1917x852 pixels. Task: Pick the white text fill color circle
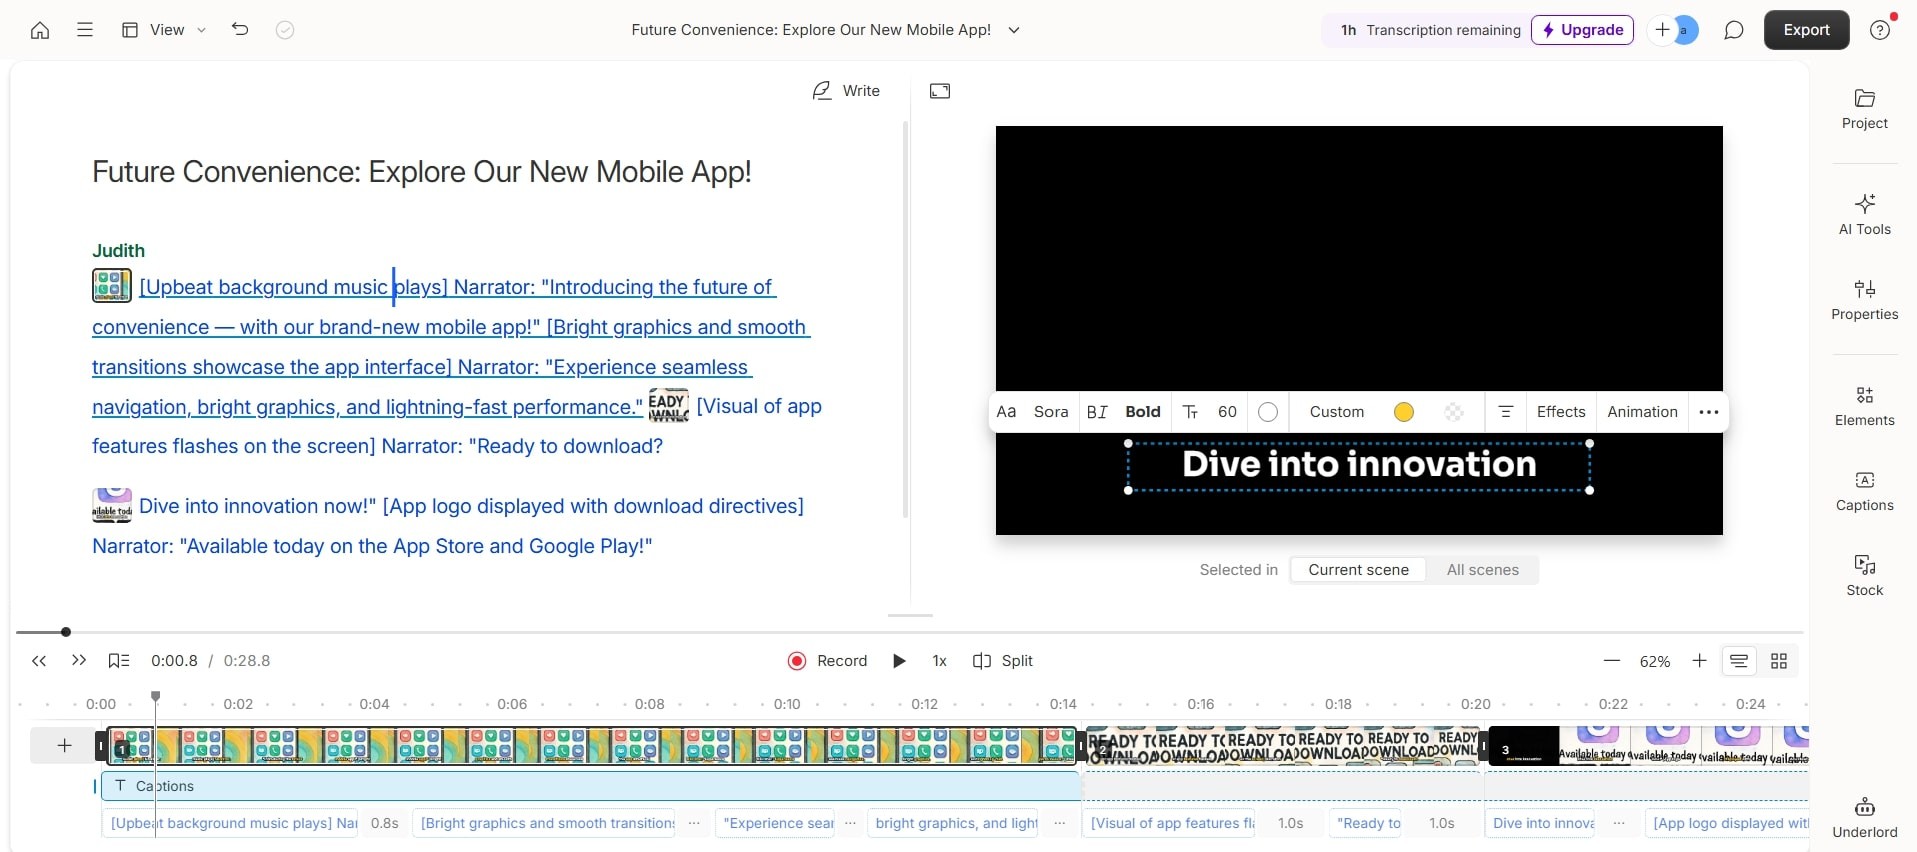1268,412
